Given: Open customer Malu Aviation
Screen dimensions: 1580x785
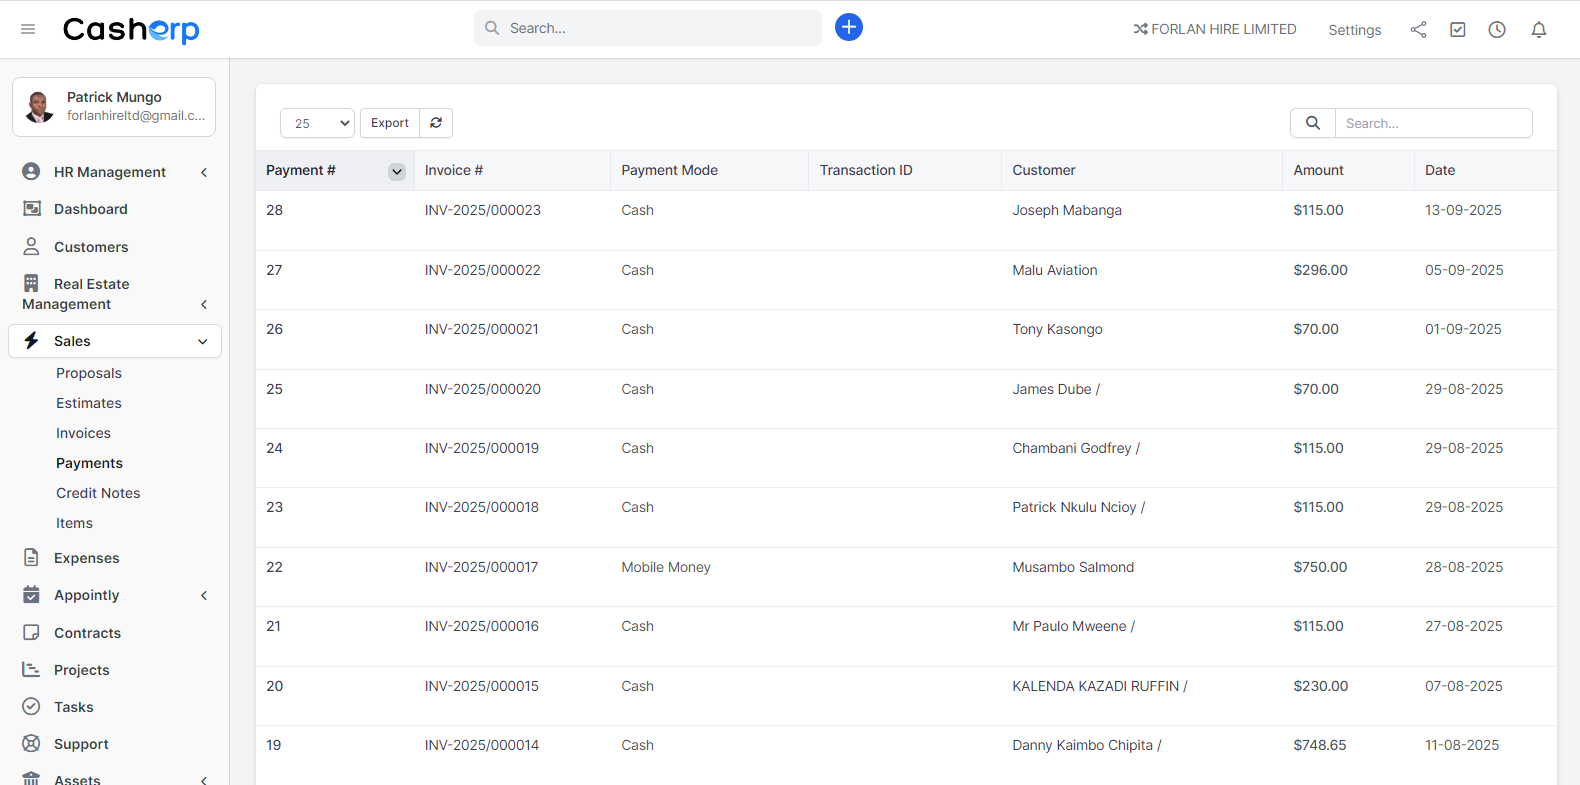Looking at the screenshot, I should [1054, 270].
